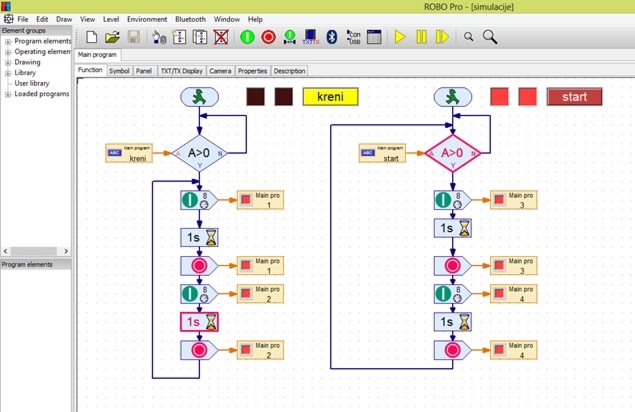Zoom in using the large magnifier
The height and width of the screenshot is (412, 635).
click(x=490, y=37)
